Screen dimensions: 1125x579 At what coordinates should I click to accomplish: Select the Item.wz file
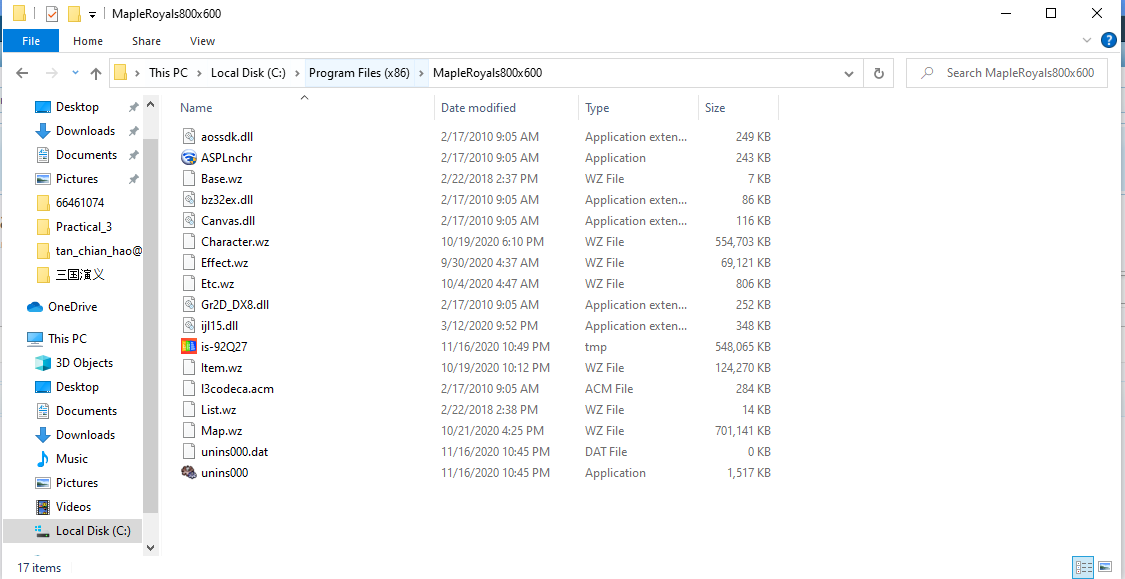click(222, 368)
